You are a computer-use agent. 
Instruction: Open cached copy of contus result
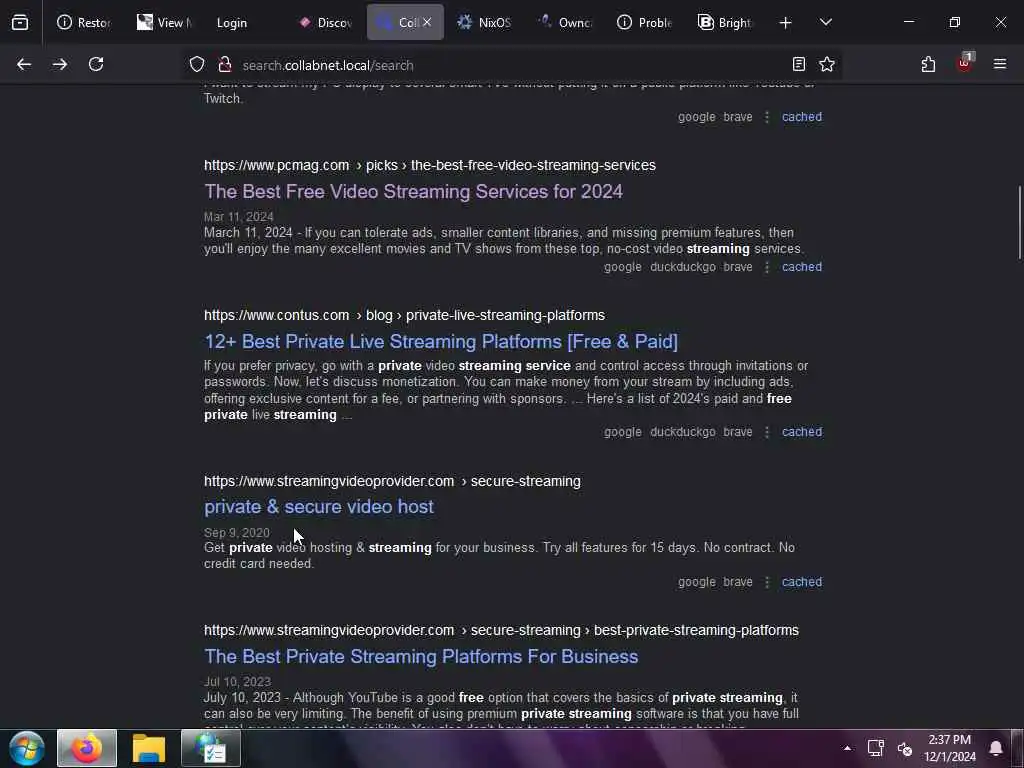pyautogui.click(x=802, y=432)
